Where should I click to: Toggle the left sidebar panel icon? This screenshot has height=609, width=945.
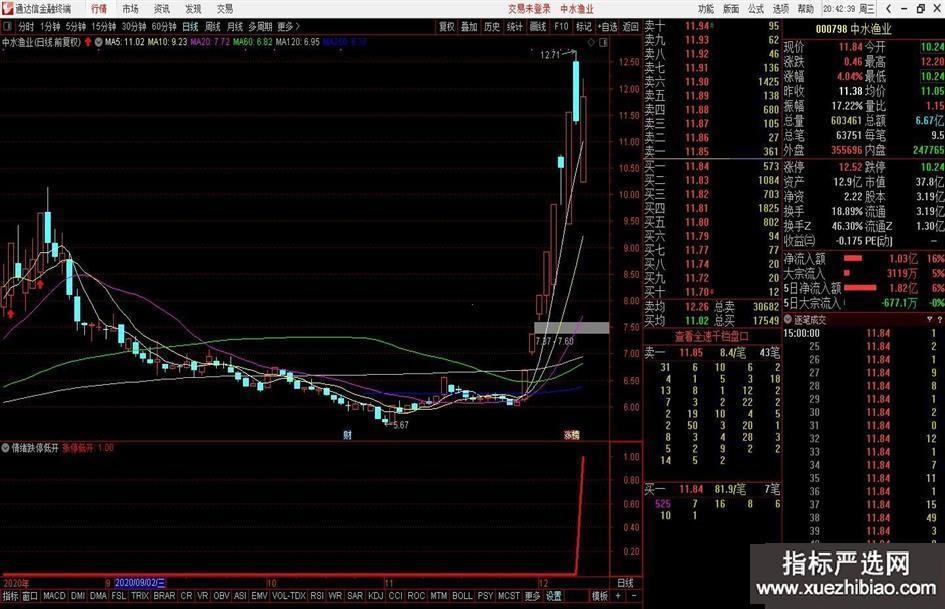click(x=7, y=27)
